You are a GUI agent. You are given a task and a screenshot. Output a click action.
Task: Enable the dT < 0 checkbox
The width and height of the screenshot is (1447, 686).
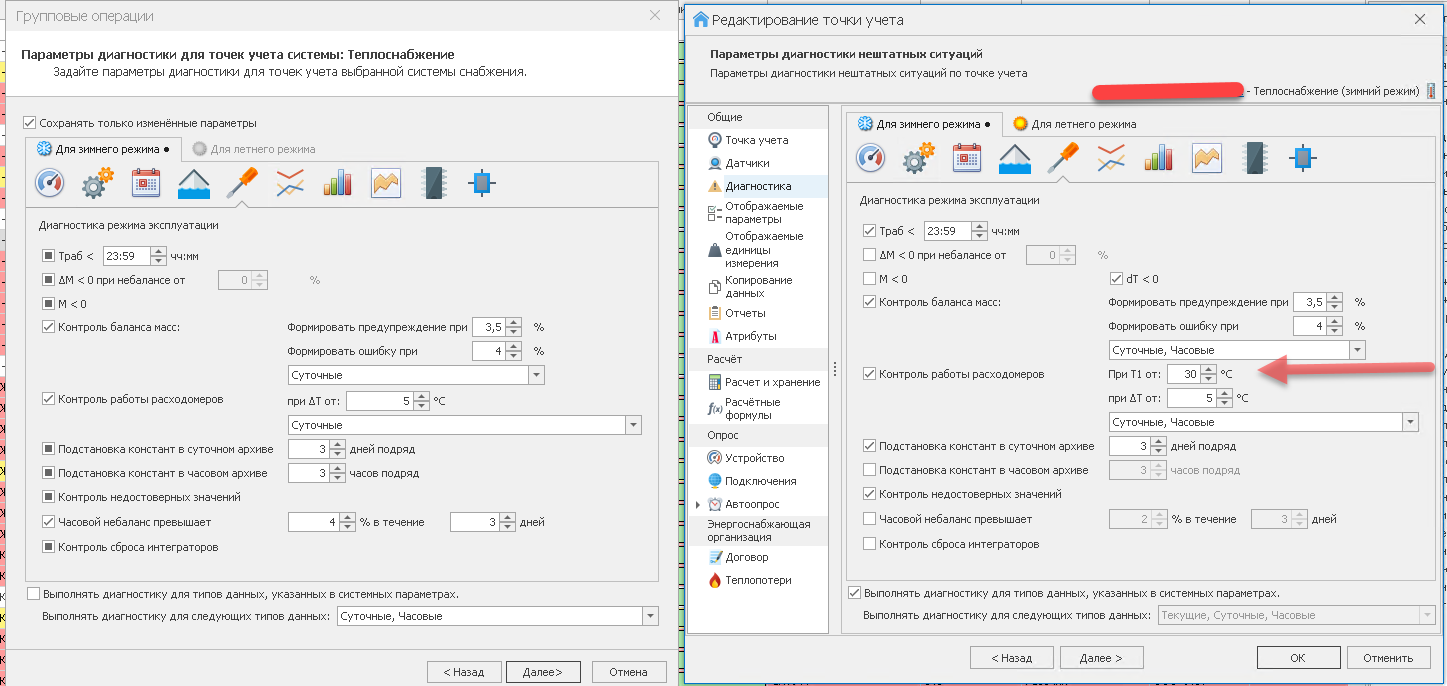1118,279
